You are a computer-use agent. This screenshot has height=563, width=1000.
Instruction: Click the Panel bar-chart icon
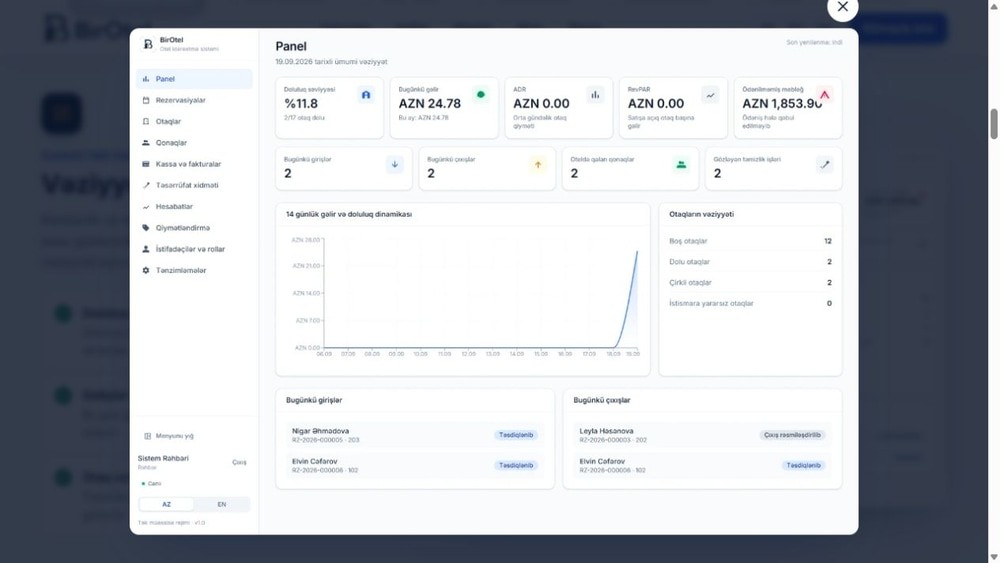146,79
